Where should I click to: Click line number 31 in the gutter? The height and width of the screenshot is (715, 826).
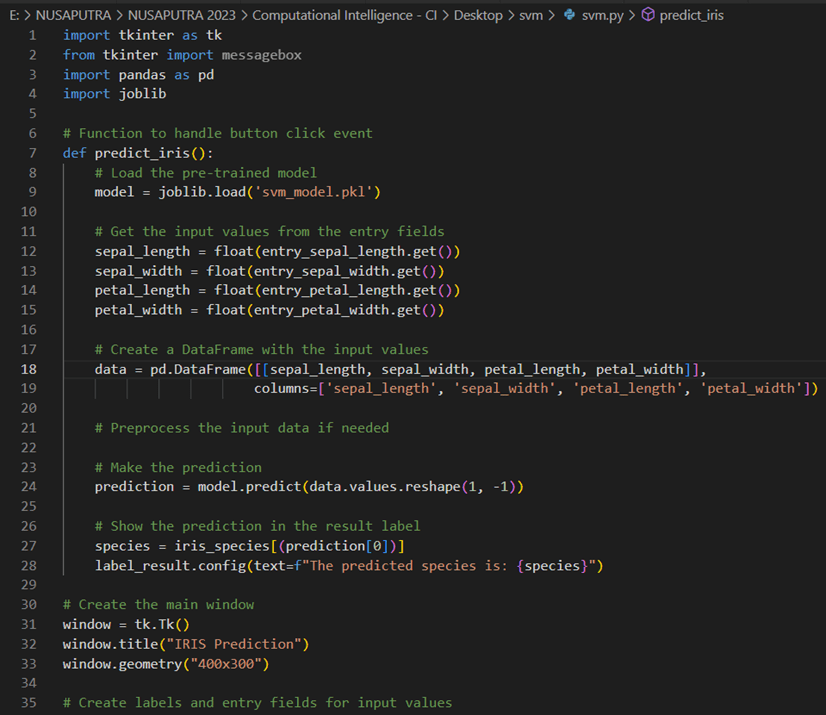point(28,625)
